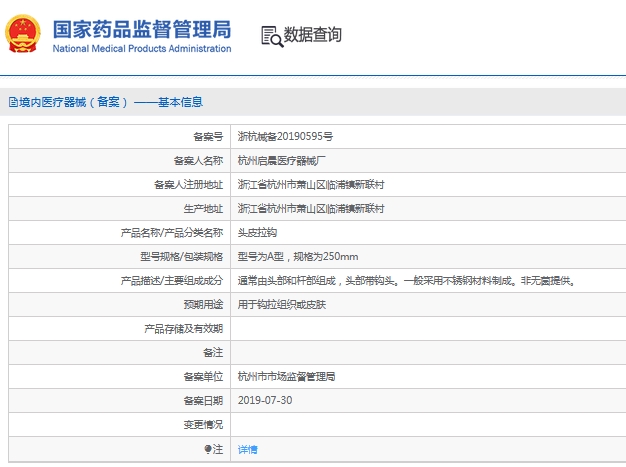This screenshot has height=467, width=626.
Task: Click the 预期用途 label cell
Action: (x=119, y=305)
